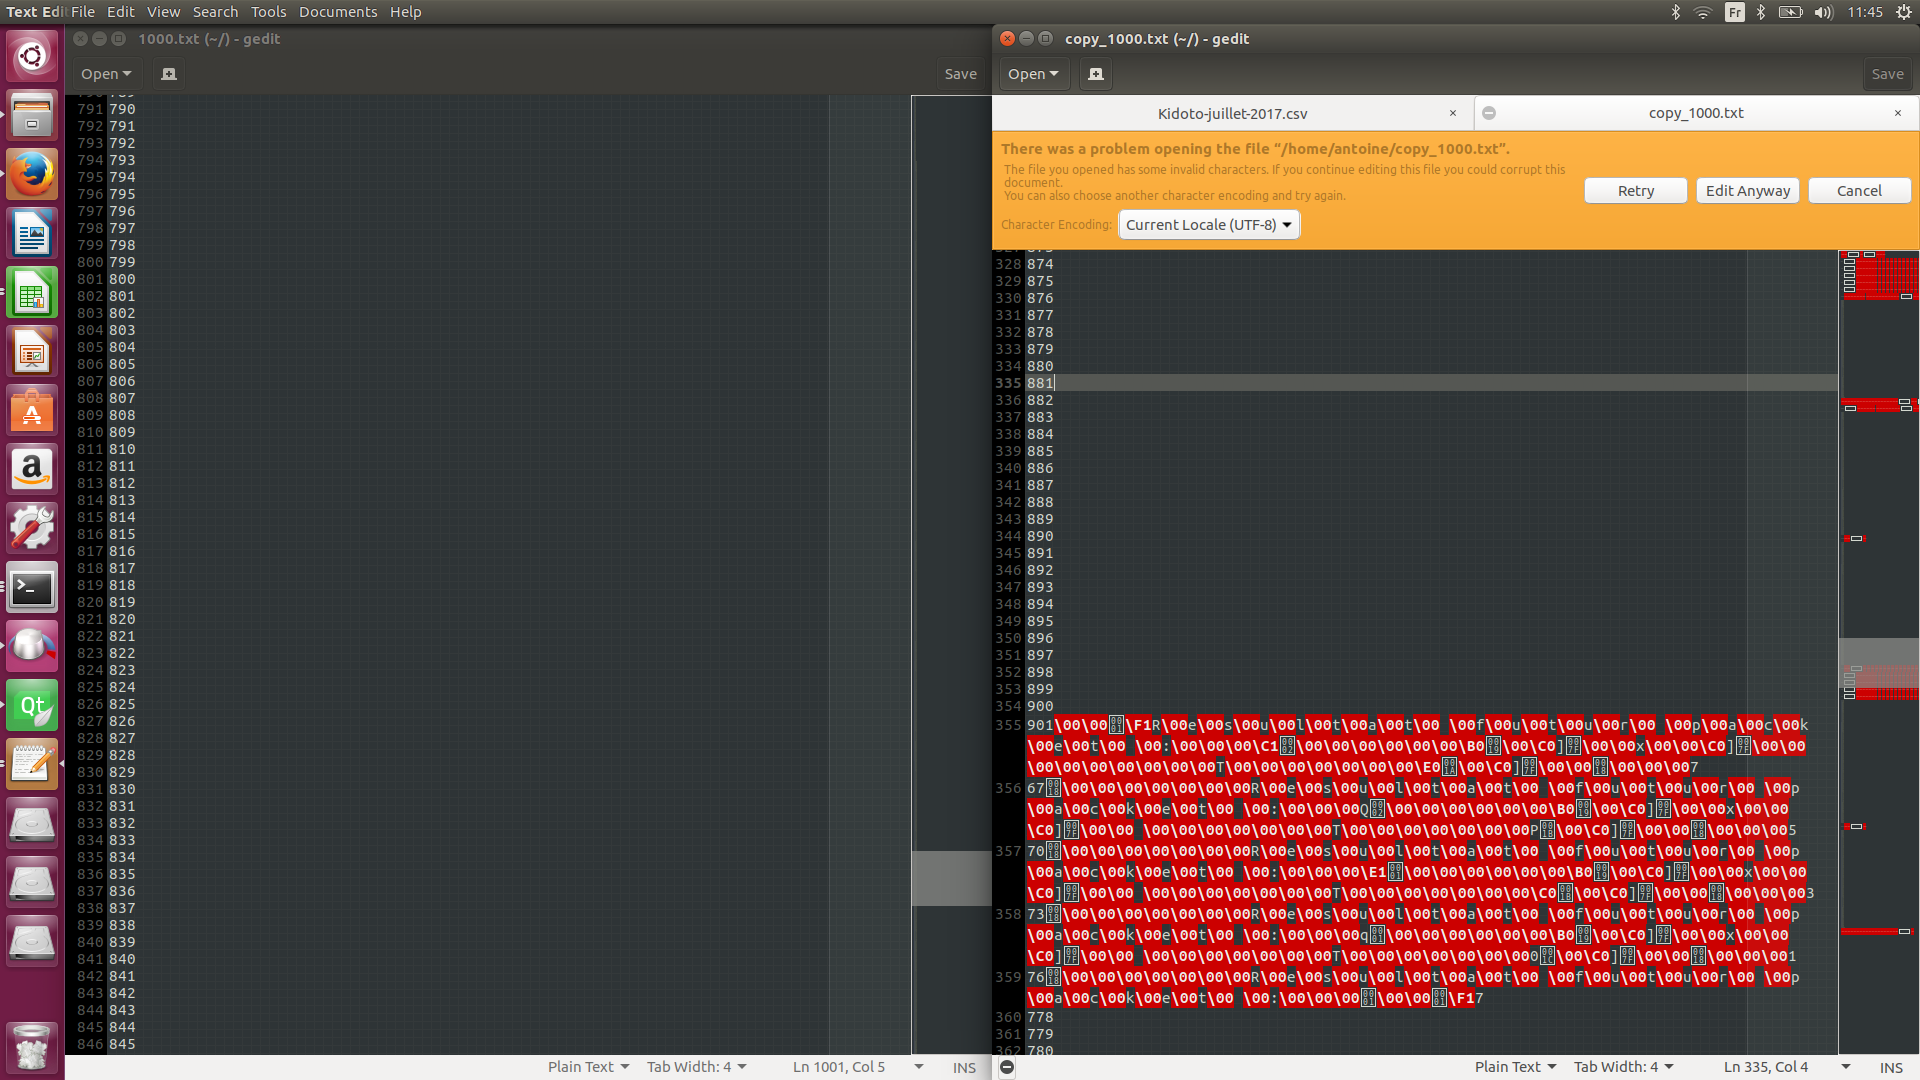Toggle INS mode in the 1000.txt status bar

coord(963,1067)
